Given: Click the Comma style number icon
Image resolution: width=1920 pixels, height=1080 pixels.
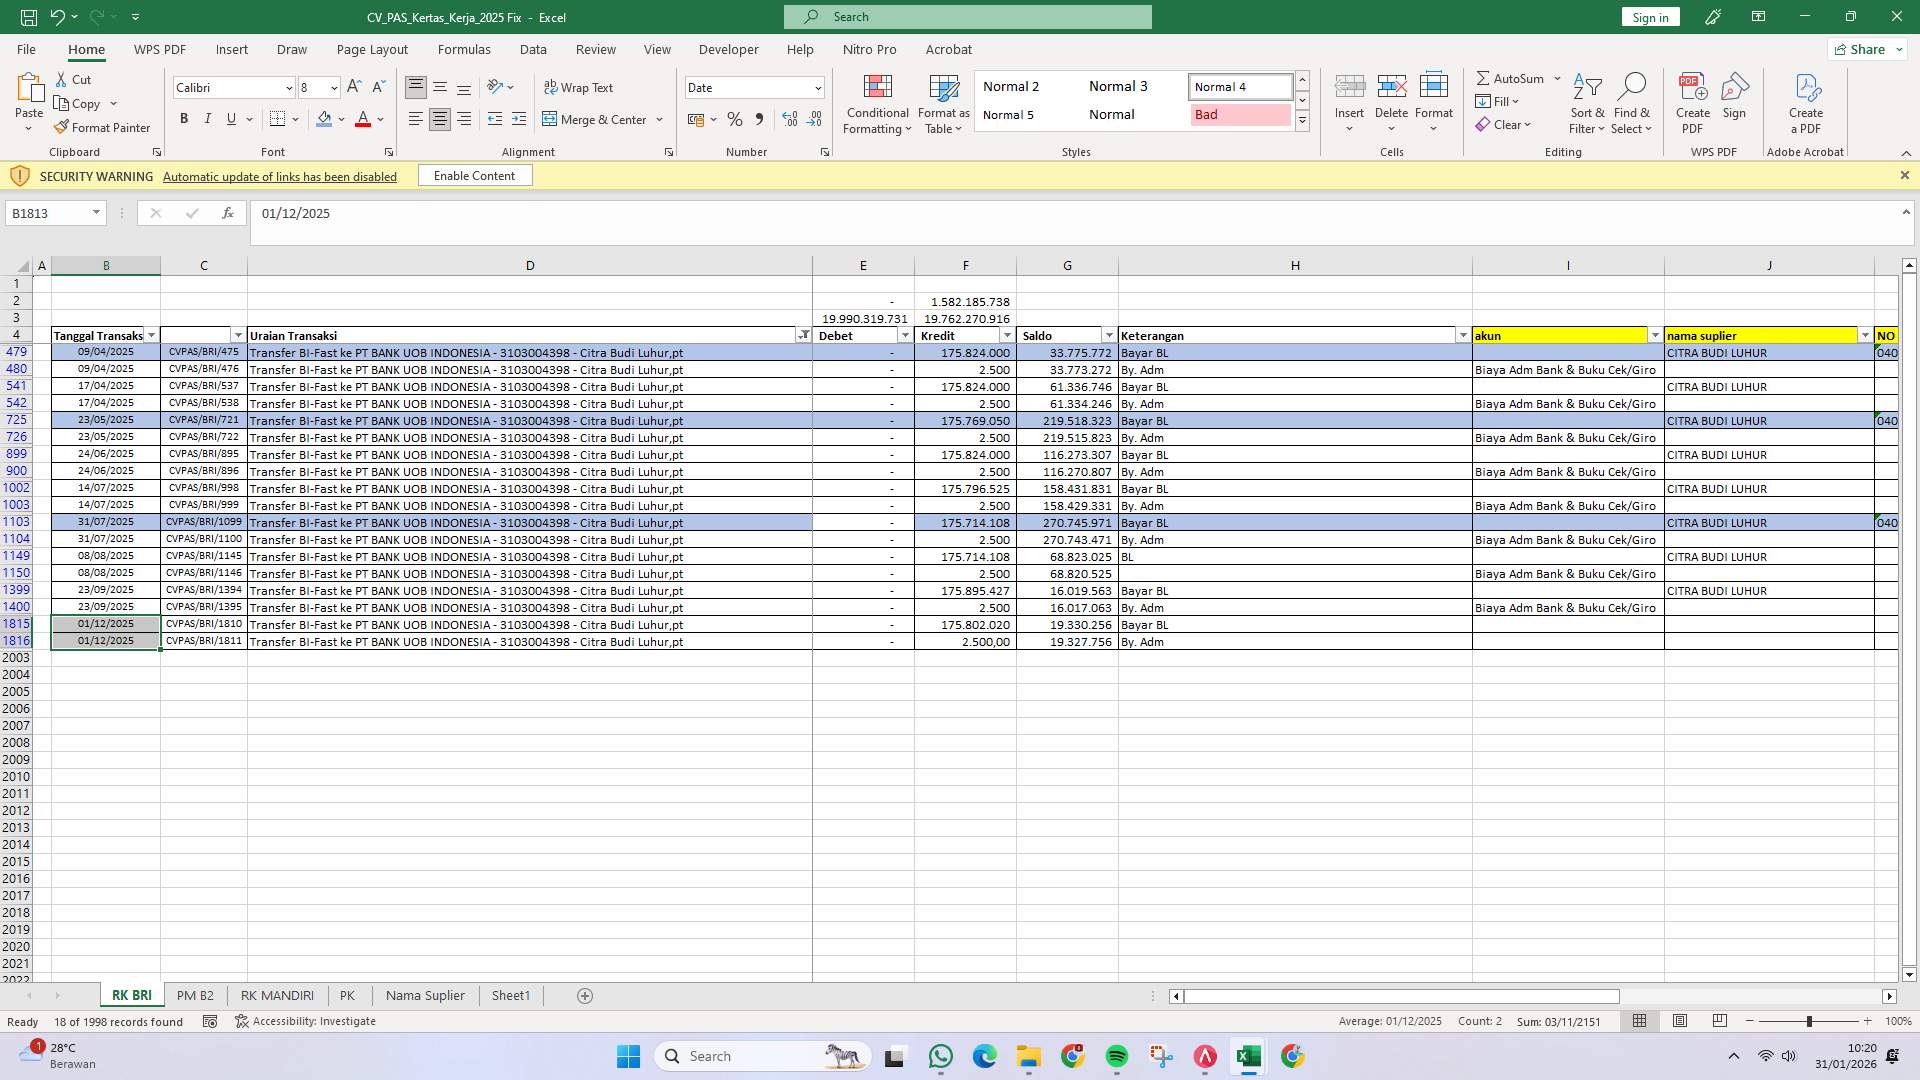Looking at the screenshot, I should 759,119.
